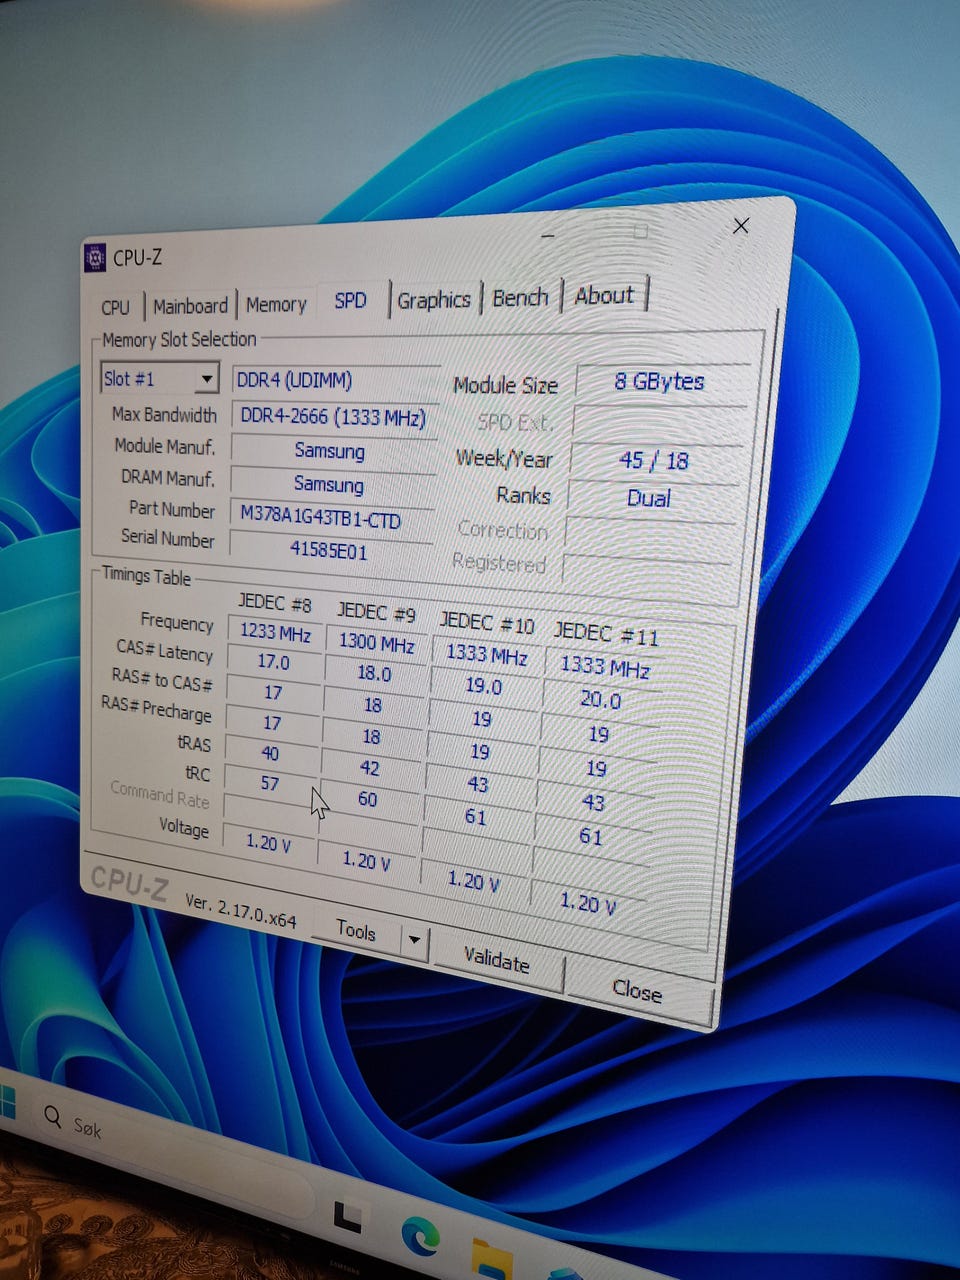The width and height of the screenshot is (960, 1280).
Task: Click the tRAS value 42 under JEDEC #9
Action: tap(369, 768)
